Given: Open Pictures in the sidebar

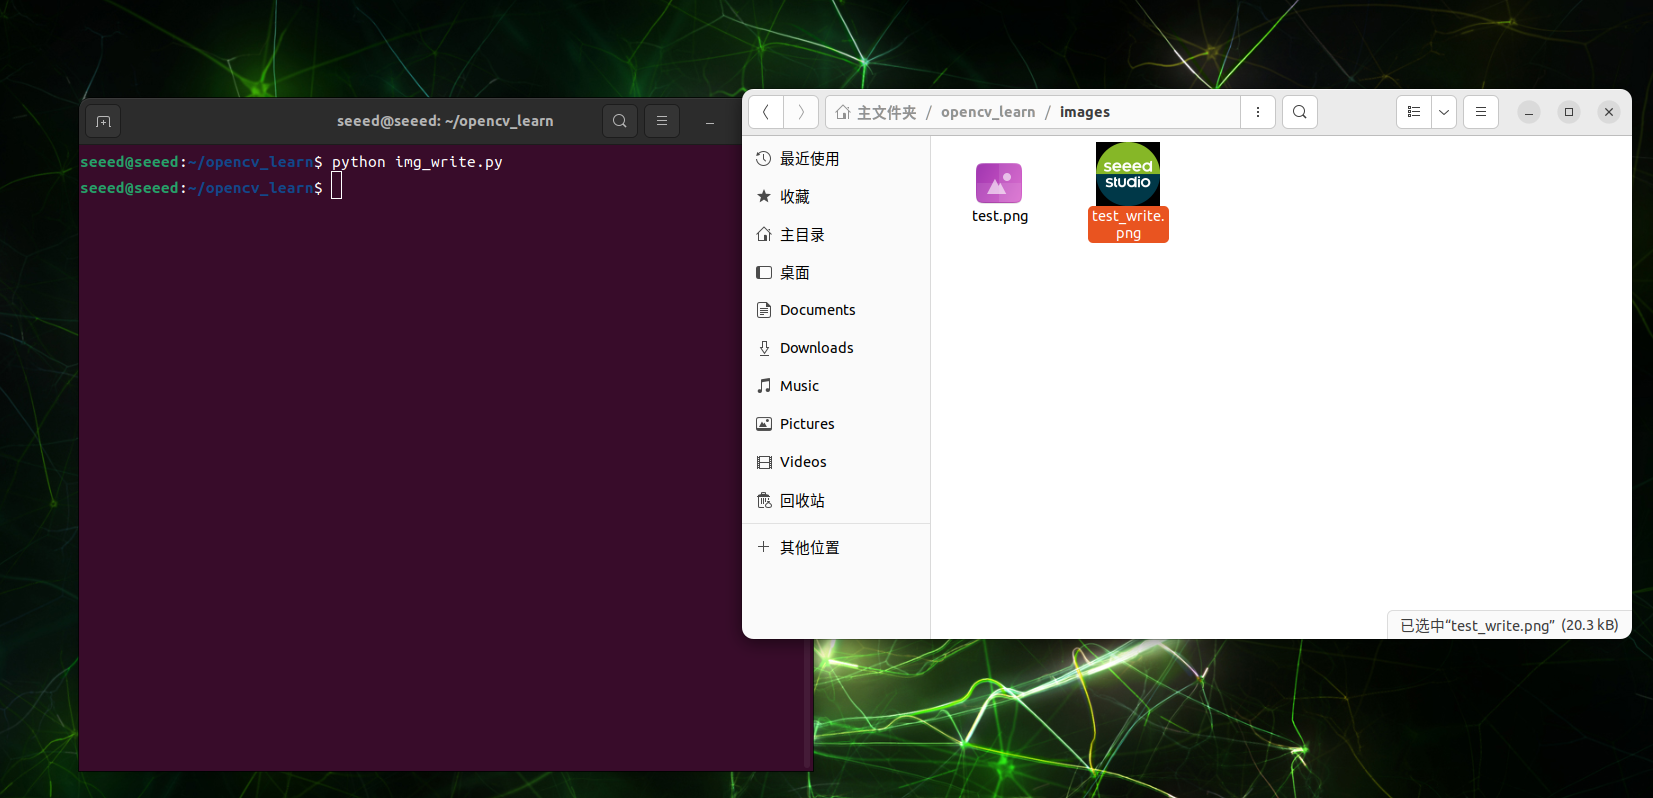Looking at the screenshot, I should coord(836,424).
